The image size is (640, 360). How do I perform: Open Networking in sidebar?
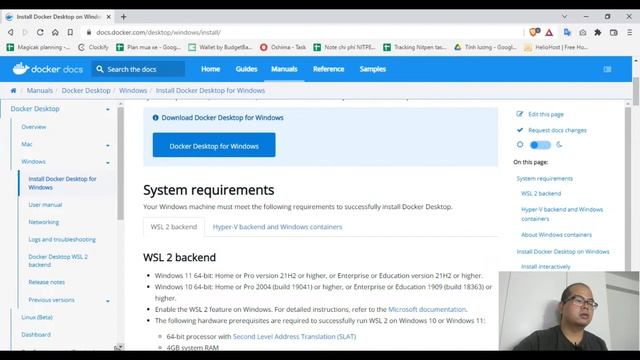(44, 222)
